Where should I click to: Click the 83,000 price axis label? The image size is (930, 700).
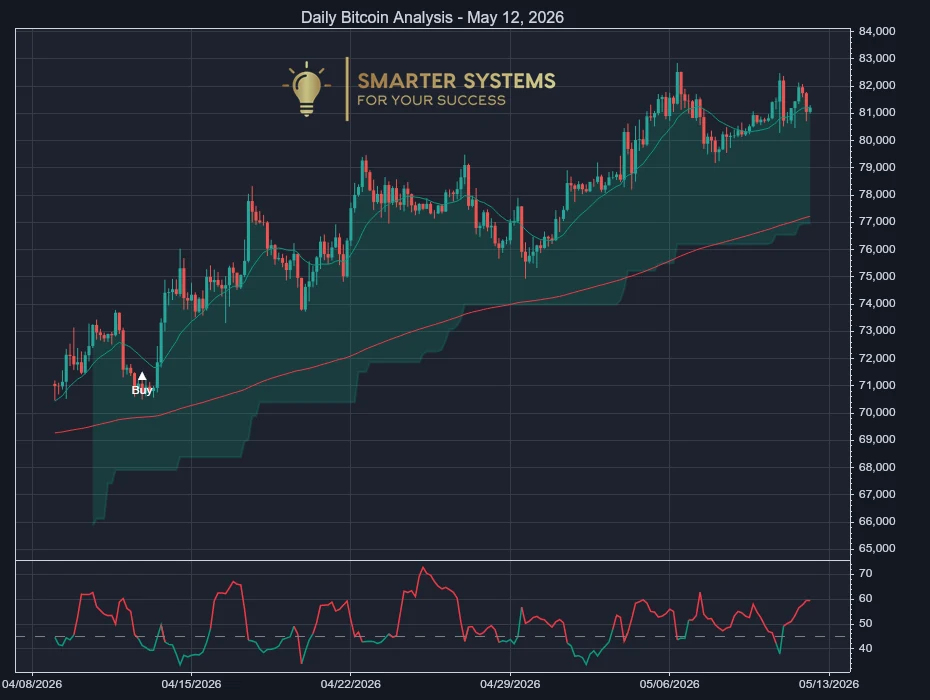pos(877,58)
